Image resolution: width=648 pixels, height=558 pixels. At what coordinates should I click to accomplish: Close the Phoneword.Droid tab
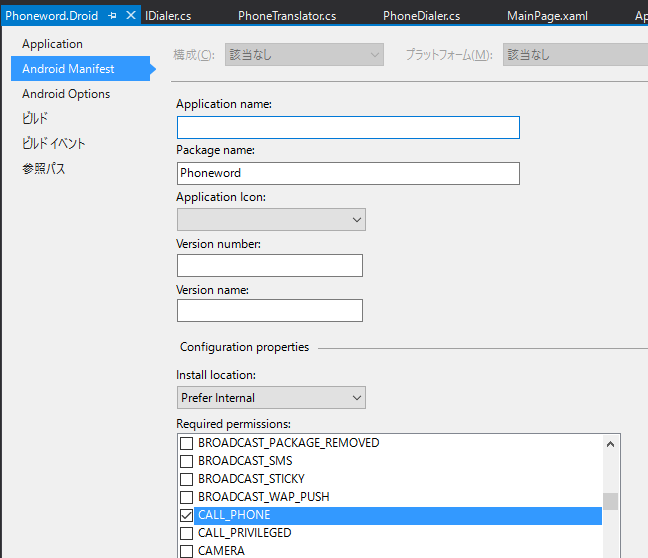pyautogui.click(x=131, y=16)
